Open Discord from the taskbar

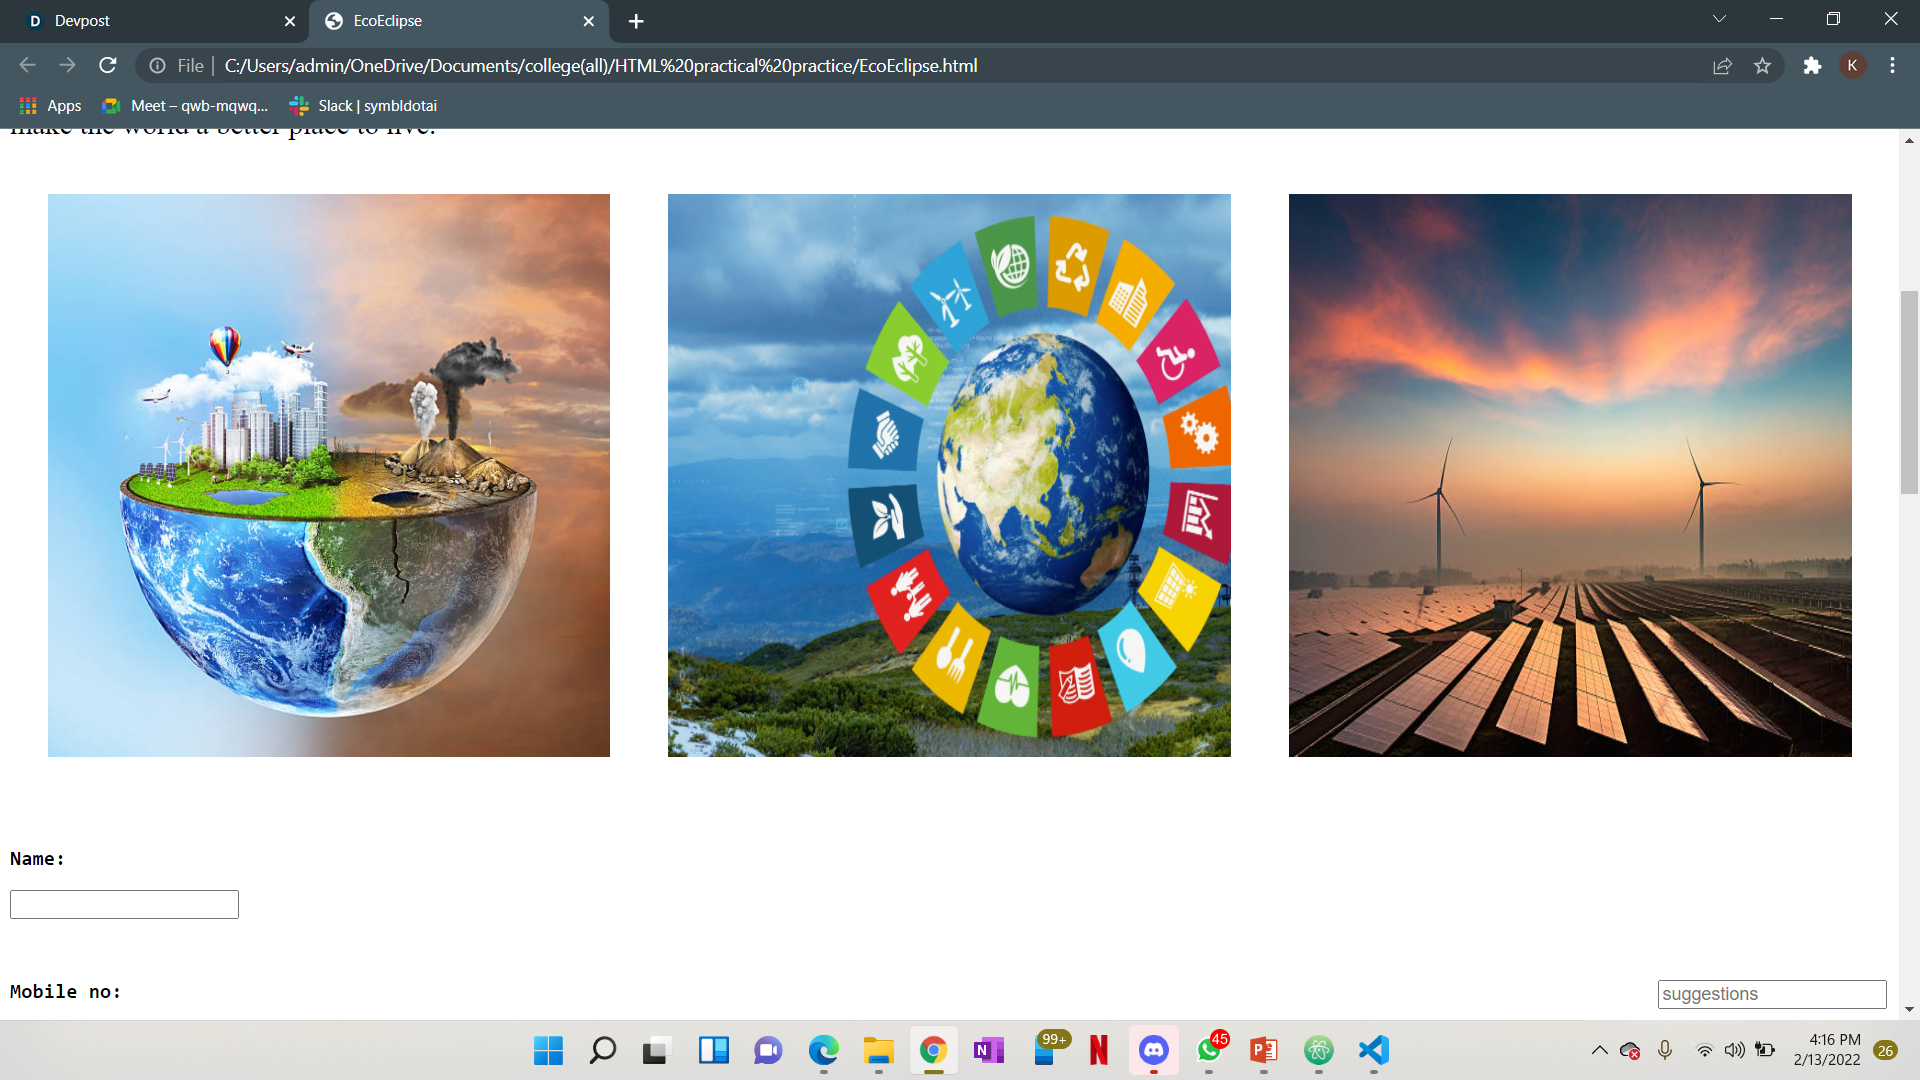[1153, 1051]
